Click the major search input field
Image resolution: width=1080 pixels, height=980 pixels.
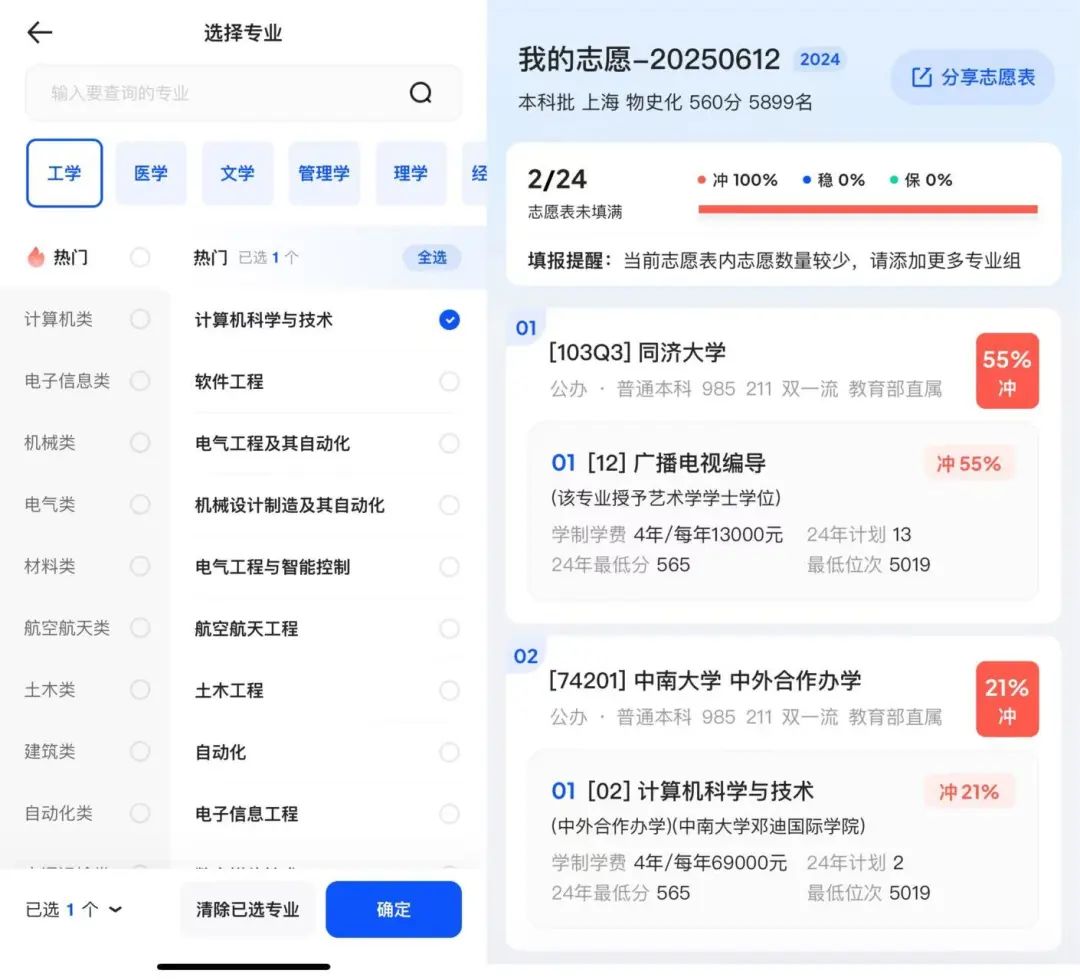pyautogui.click(x=243, y=93)
